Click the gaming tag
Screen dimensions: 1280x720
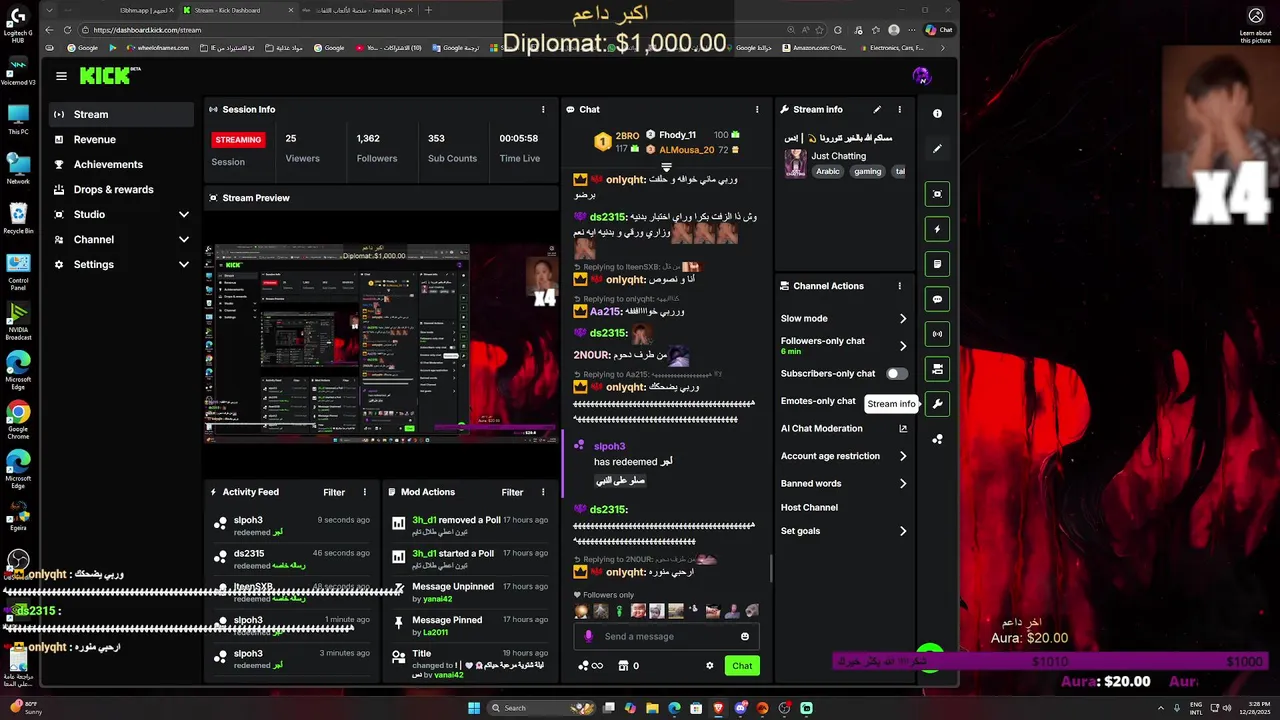click(x=868, y=171)
